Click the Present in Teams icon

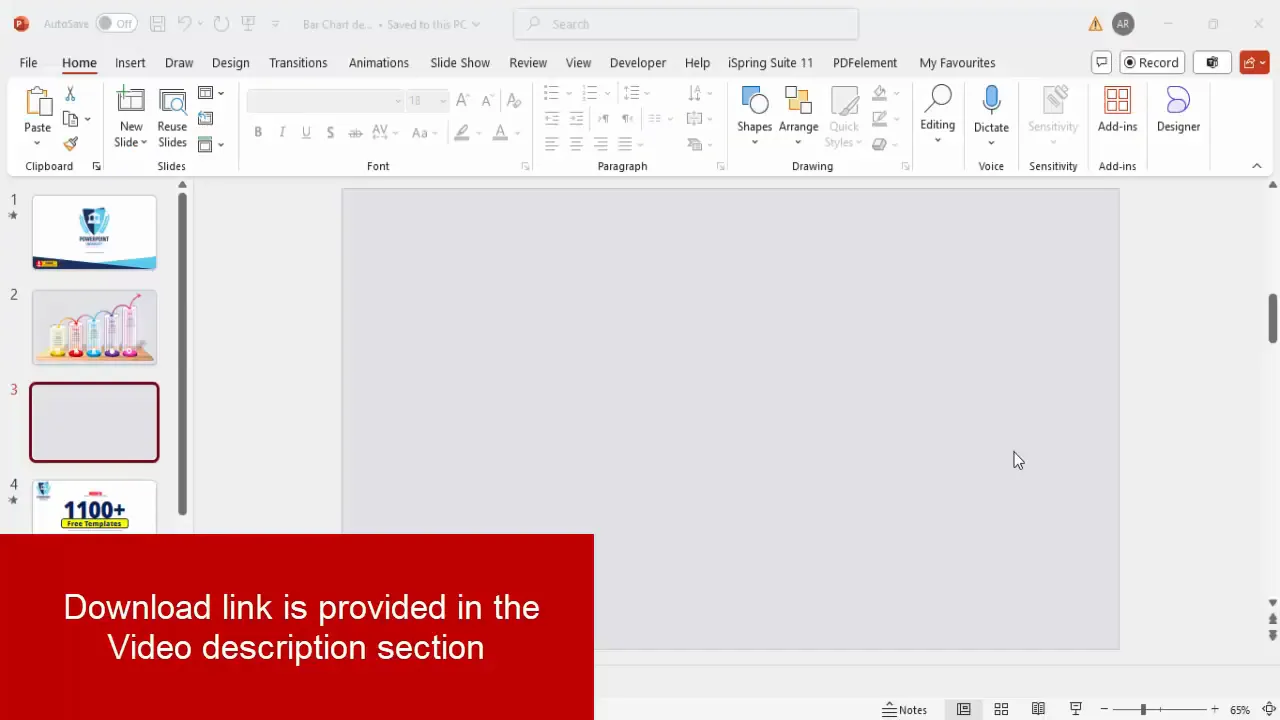click(x=1212, y=62)
